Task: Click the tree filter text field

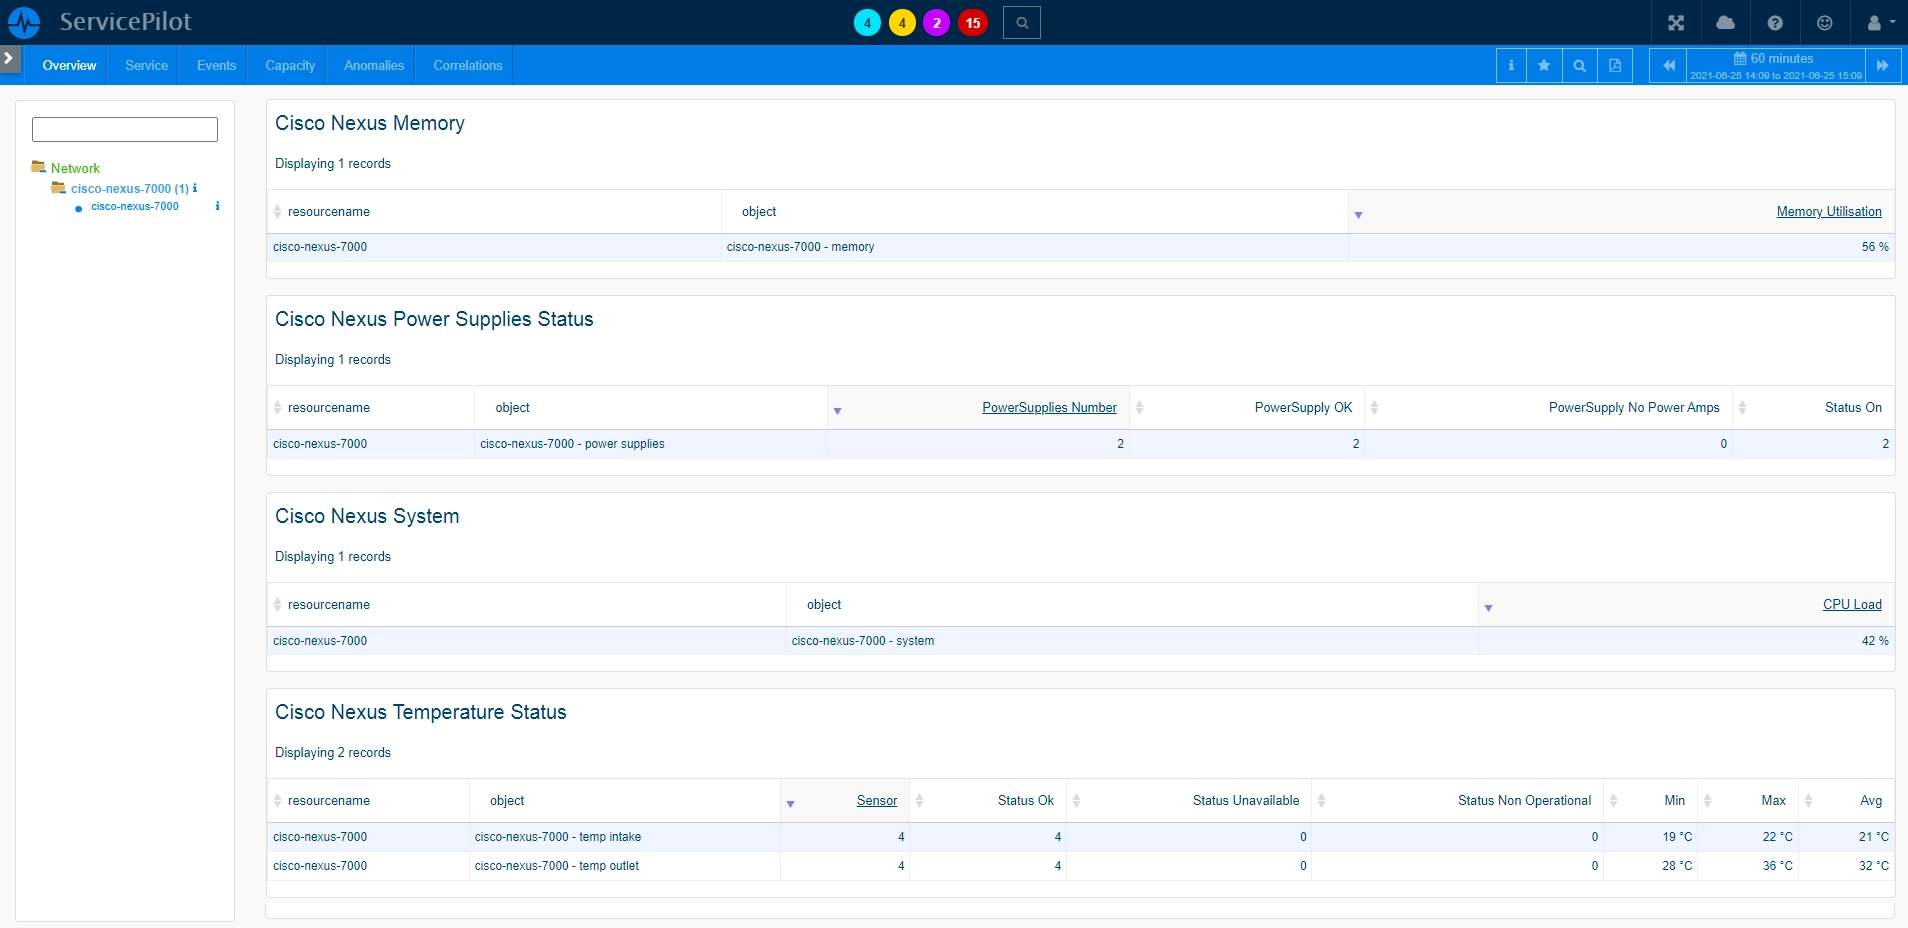Action: click(x=125, y=129)
